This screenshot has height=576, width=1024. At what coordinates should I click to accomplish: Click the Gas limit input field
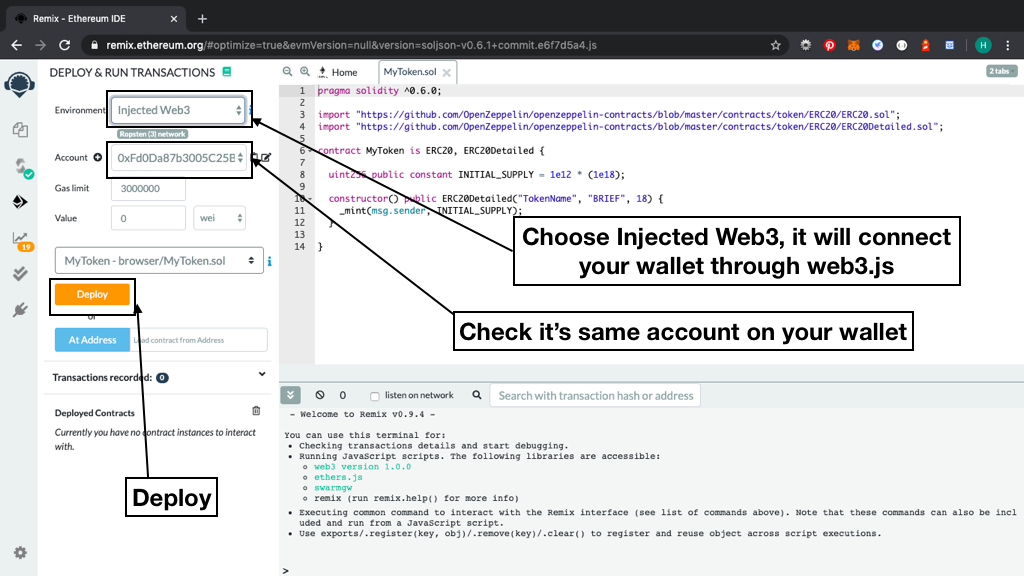[x=148, y=188]
